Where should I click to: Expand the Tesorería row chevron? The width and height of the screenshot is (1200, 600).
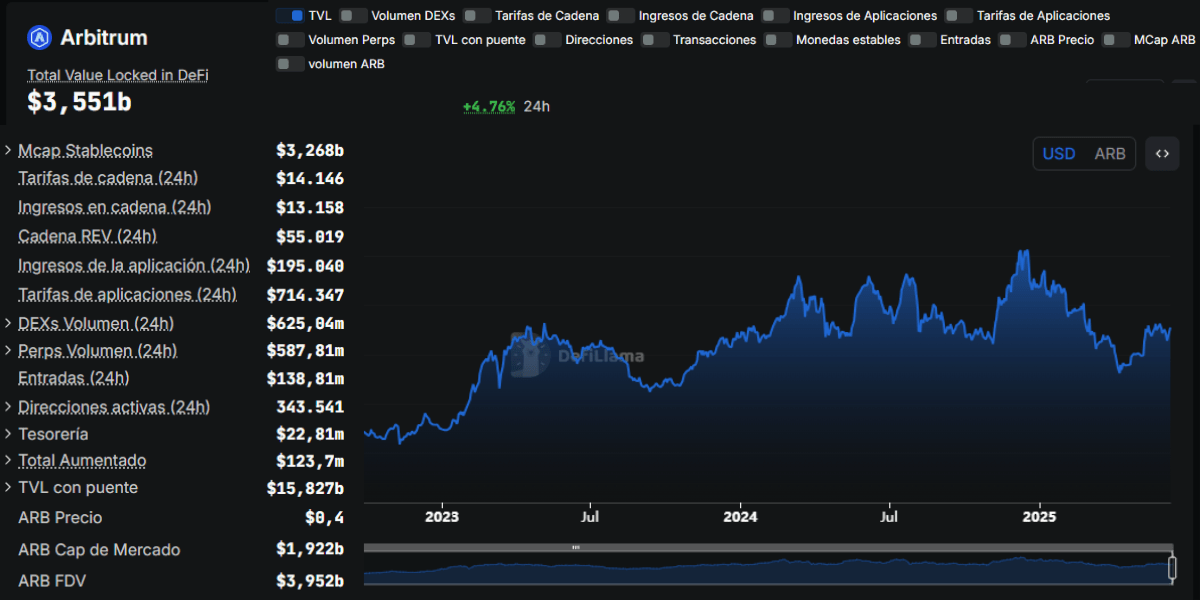coord(8,434)
